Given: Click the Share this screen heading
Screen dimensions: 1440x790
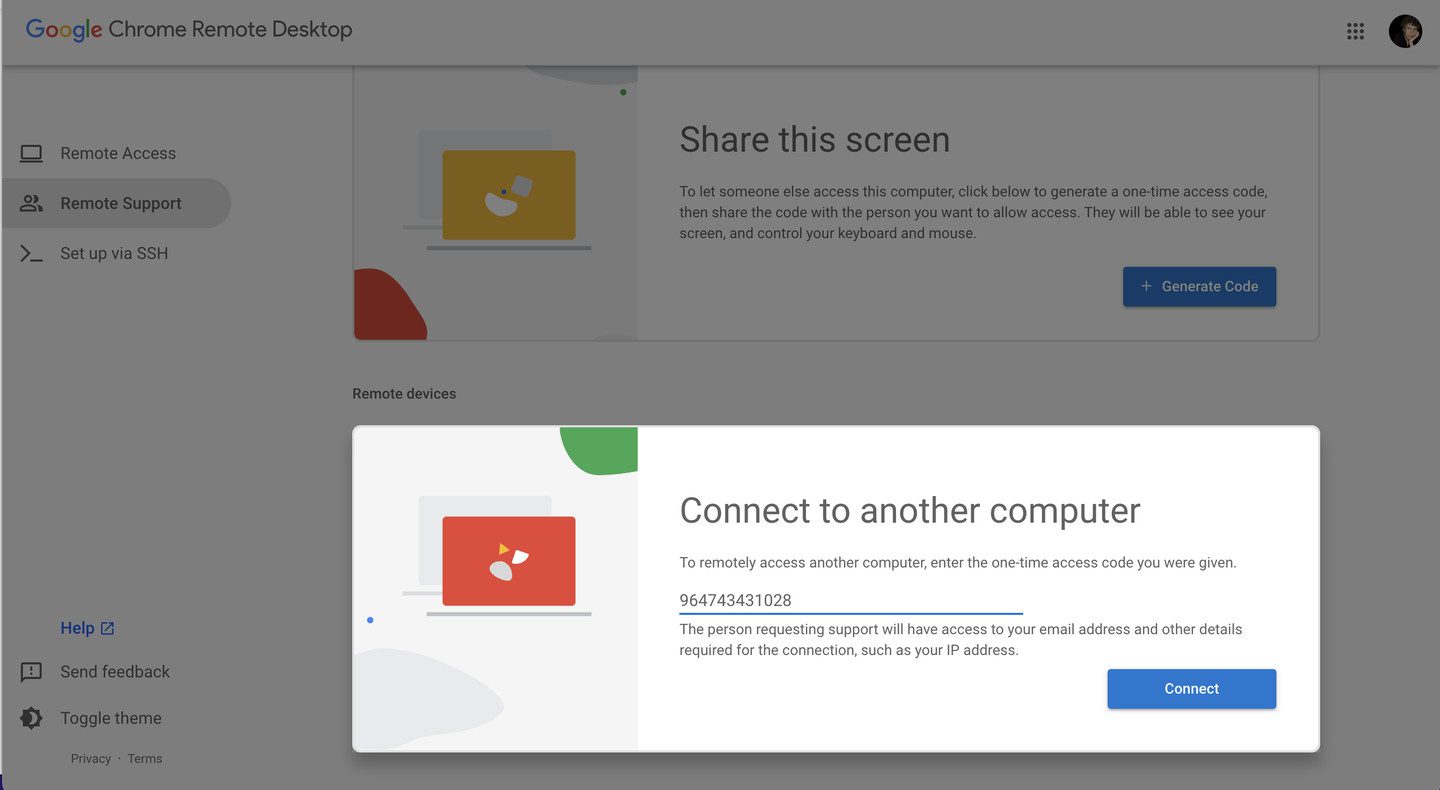Looking at the screenshot, I should click(815, 139).
